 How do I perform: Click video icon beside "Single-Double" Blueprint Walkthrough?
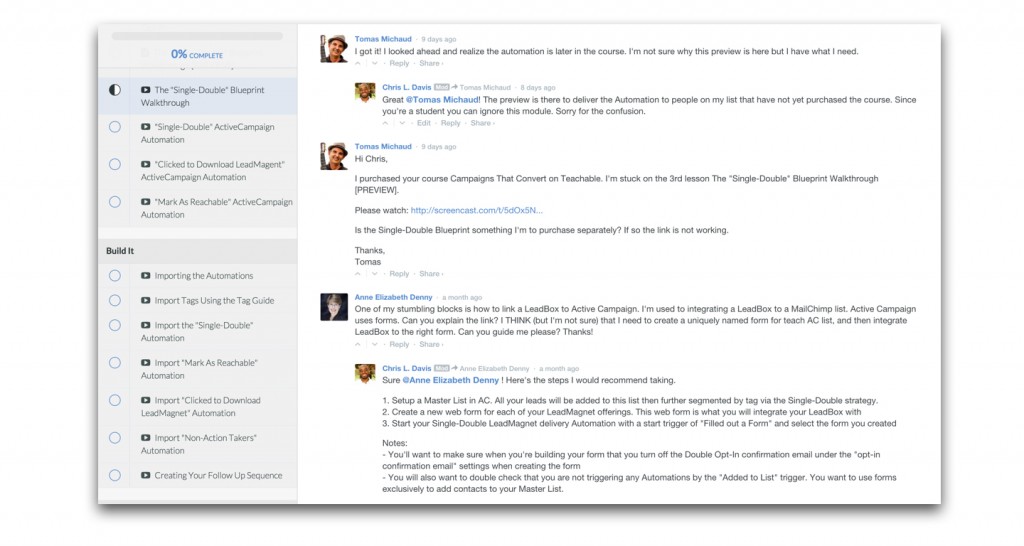pos(146,90)
